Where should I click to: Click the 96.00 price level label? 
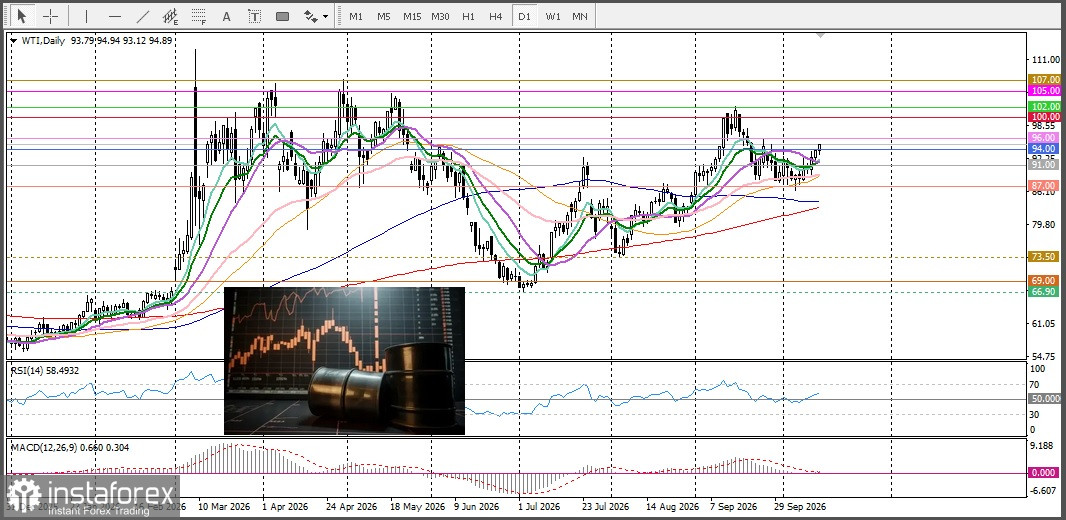click(x=1045, y=138)
